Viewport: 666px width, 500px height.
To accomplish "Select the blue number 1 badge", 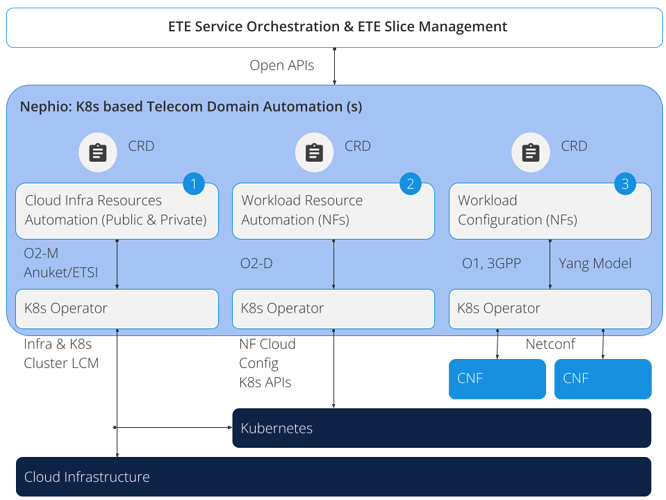I will point(194,184).
